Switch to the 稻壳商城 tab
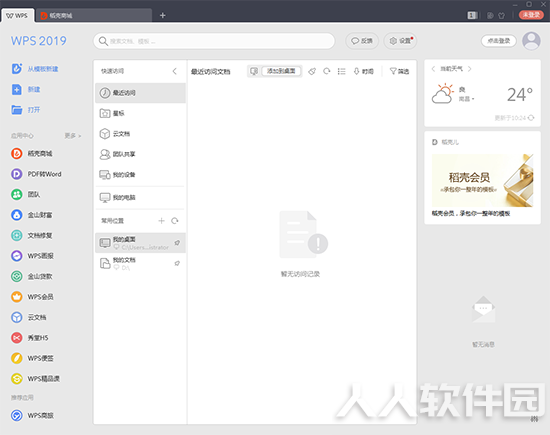 click(x=94, y=15)
